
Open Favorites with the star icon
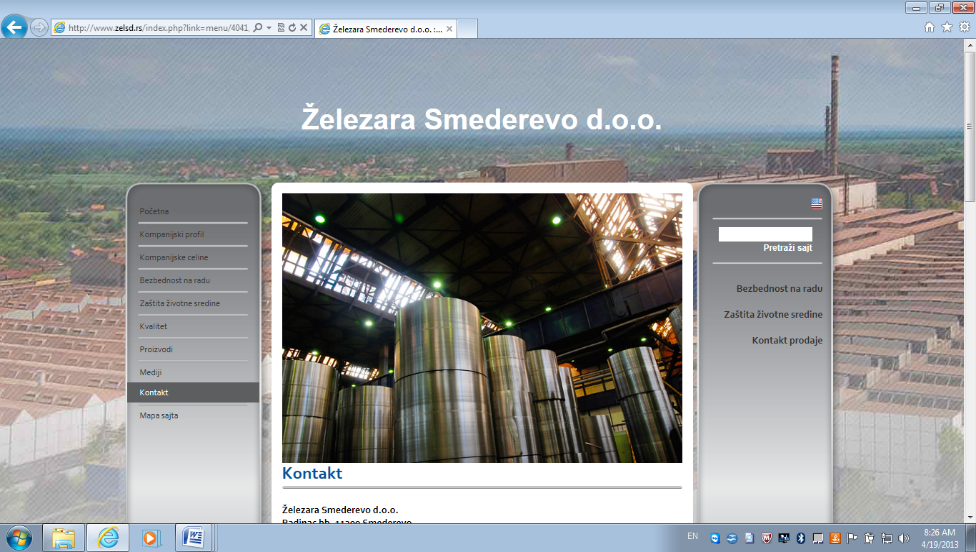[x=946, y=28]
